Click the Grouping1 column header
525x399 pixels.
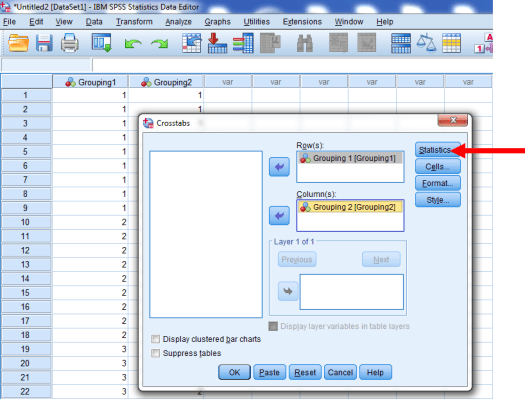(x=90, y=82)
